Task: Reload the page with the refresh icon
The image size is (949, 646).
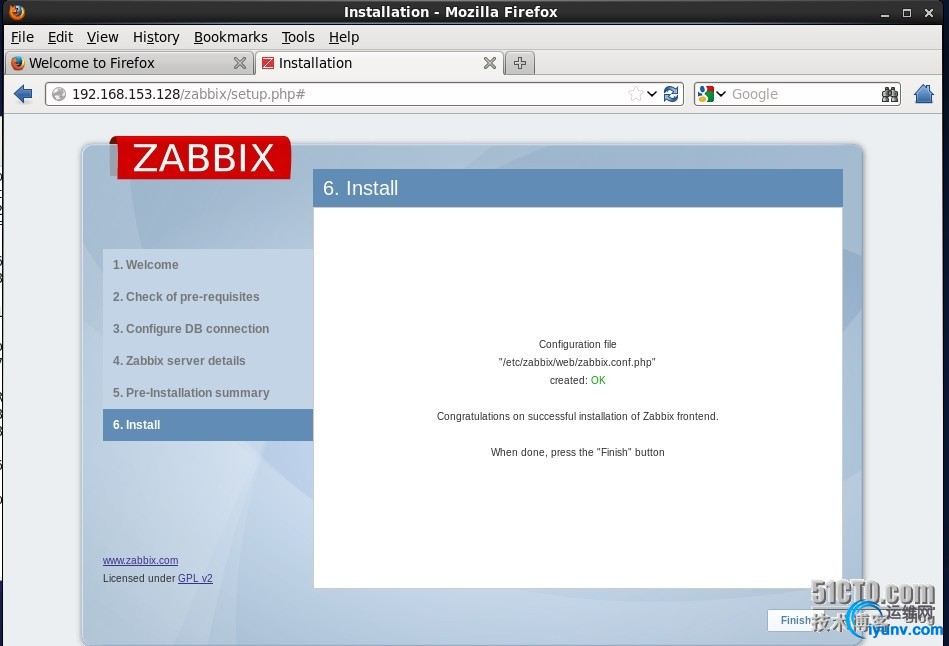Action: [x=671, y=94]
